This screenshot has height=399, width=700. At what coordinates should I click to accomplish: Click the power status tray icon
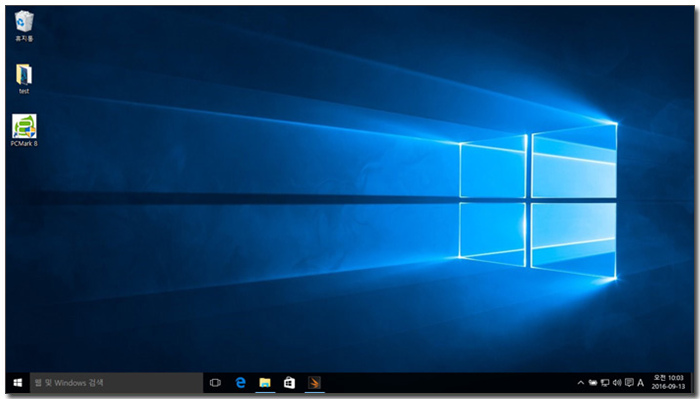click(593, 383)
